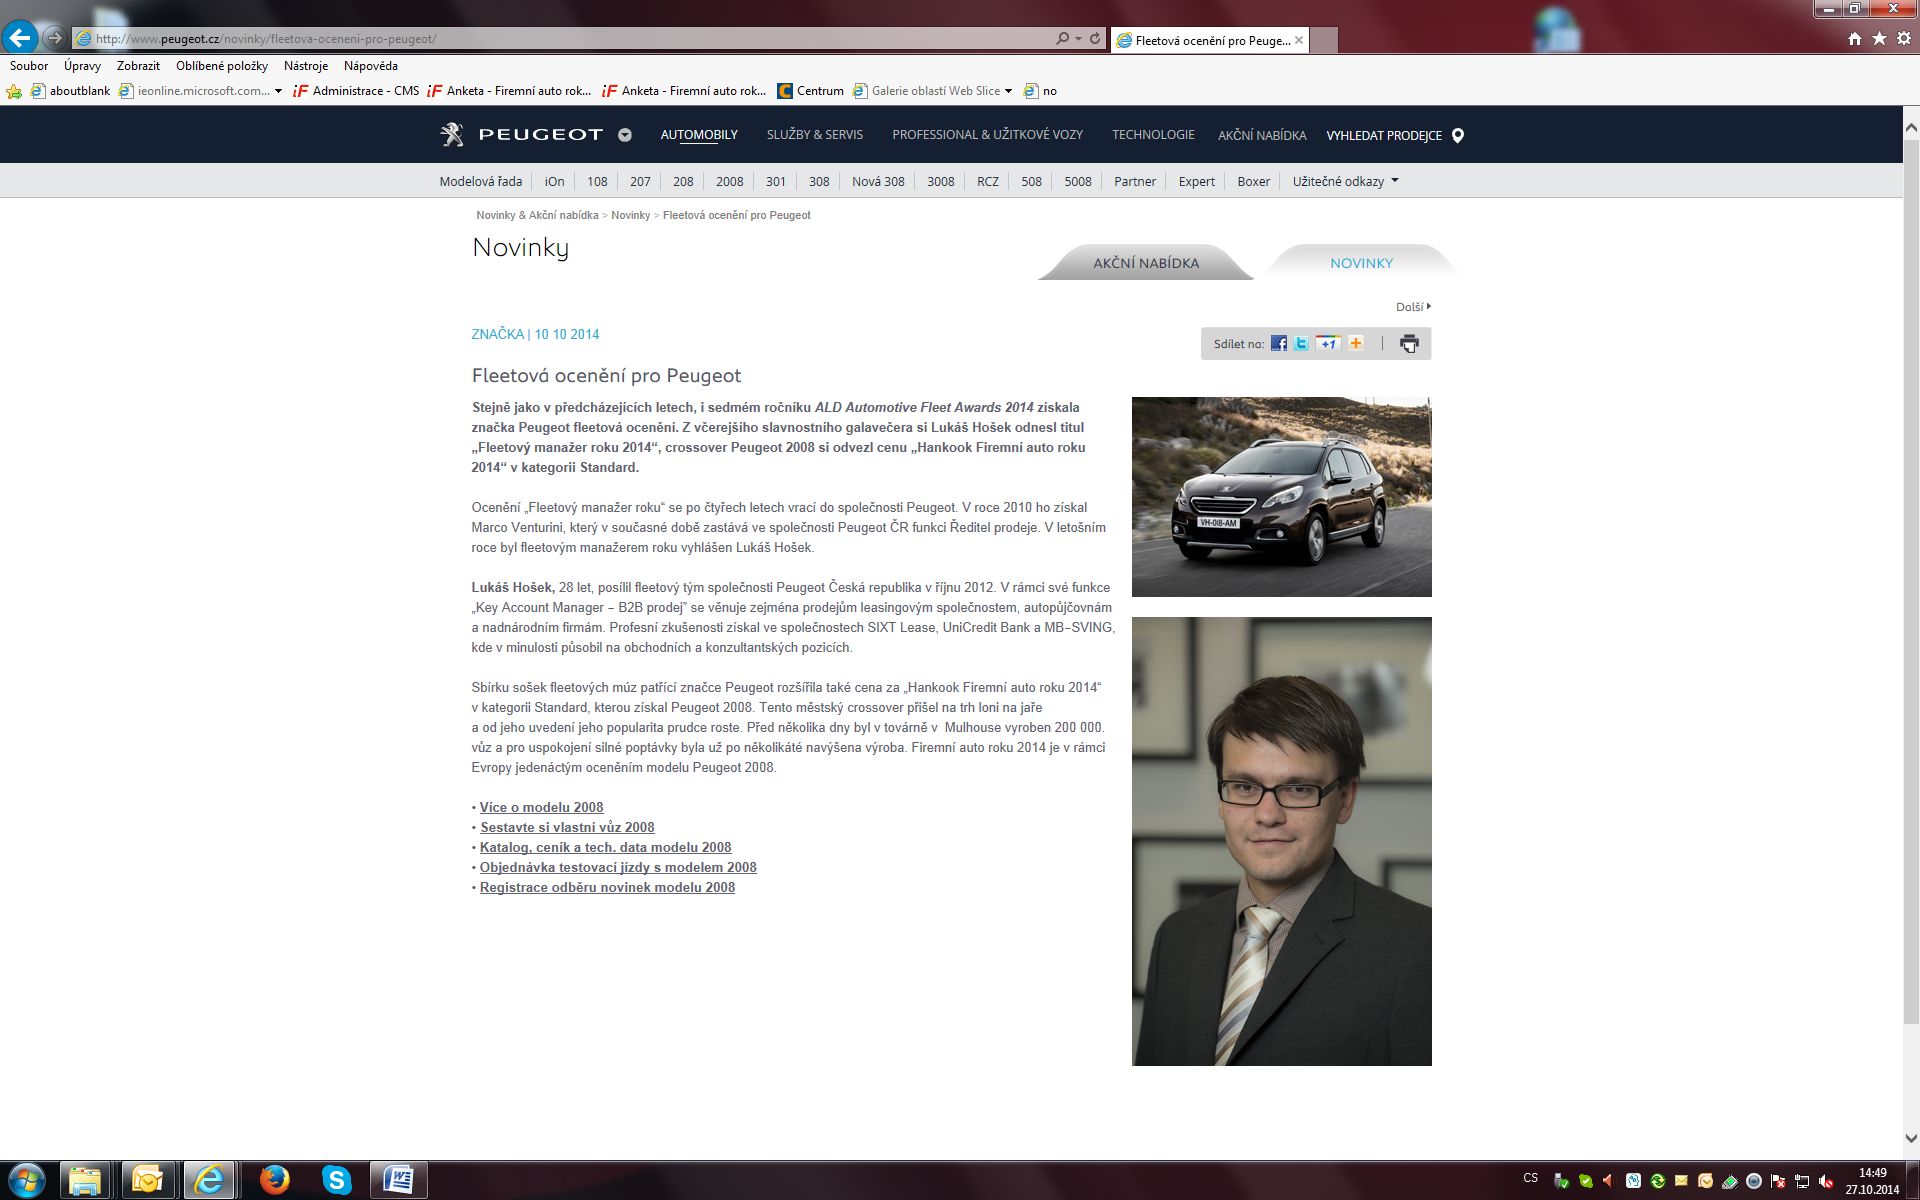Open the Oblíbené položky menu

click(x=222, y=66)
